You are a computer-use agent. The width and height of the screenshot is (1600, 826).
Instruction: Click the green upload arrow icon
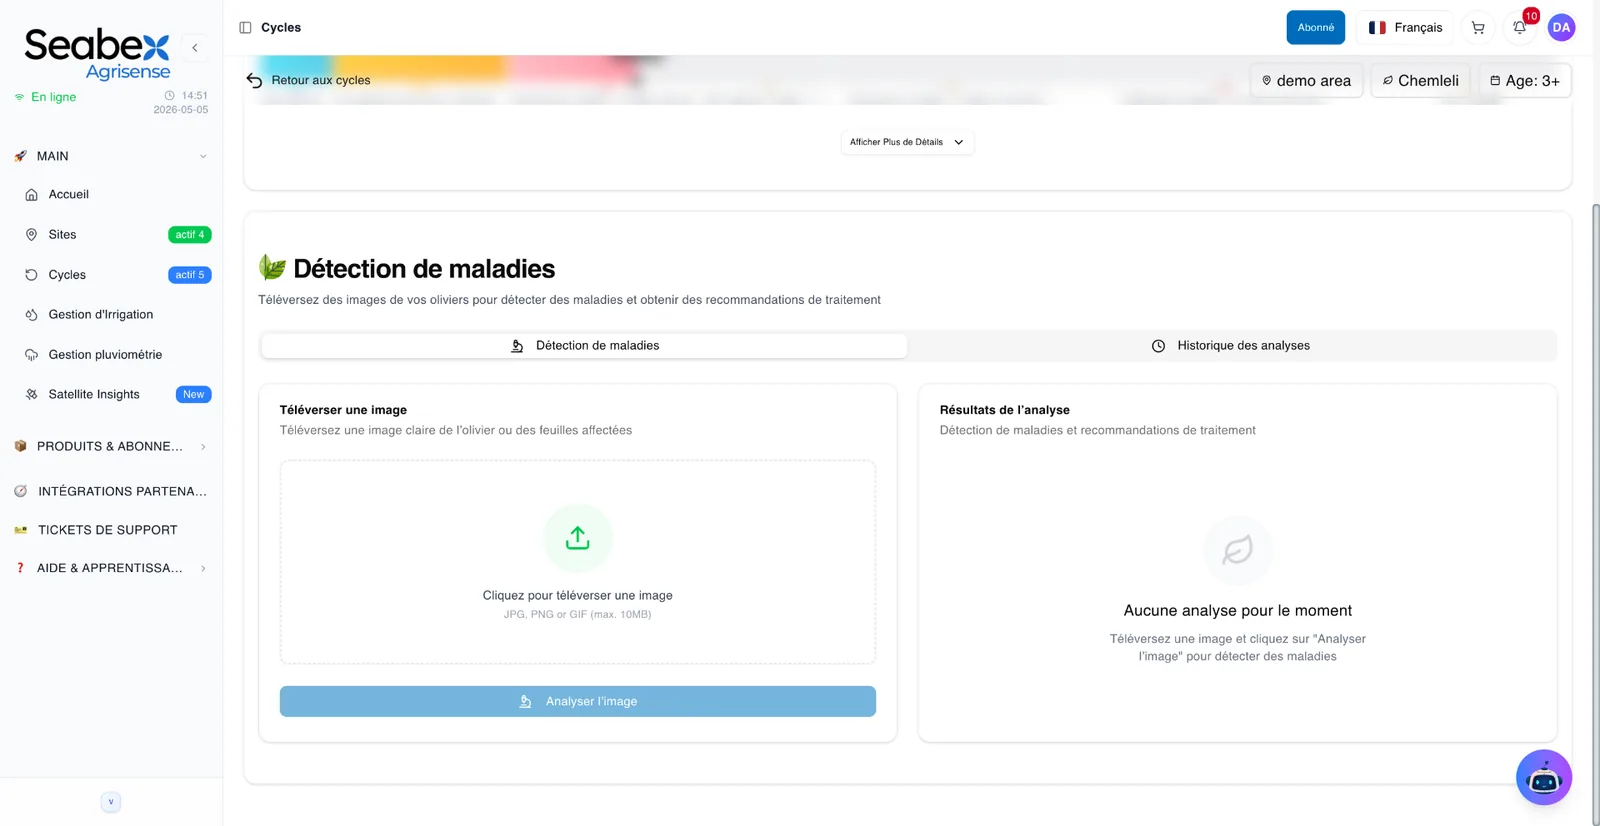click(578, 538)
